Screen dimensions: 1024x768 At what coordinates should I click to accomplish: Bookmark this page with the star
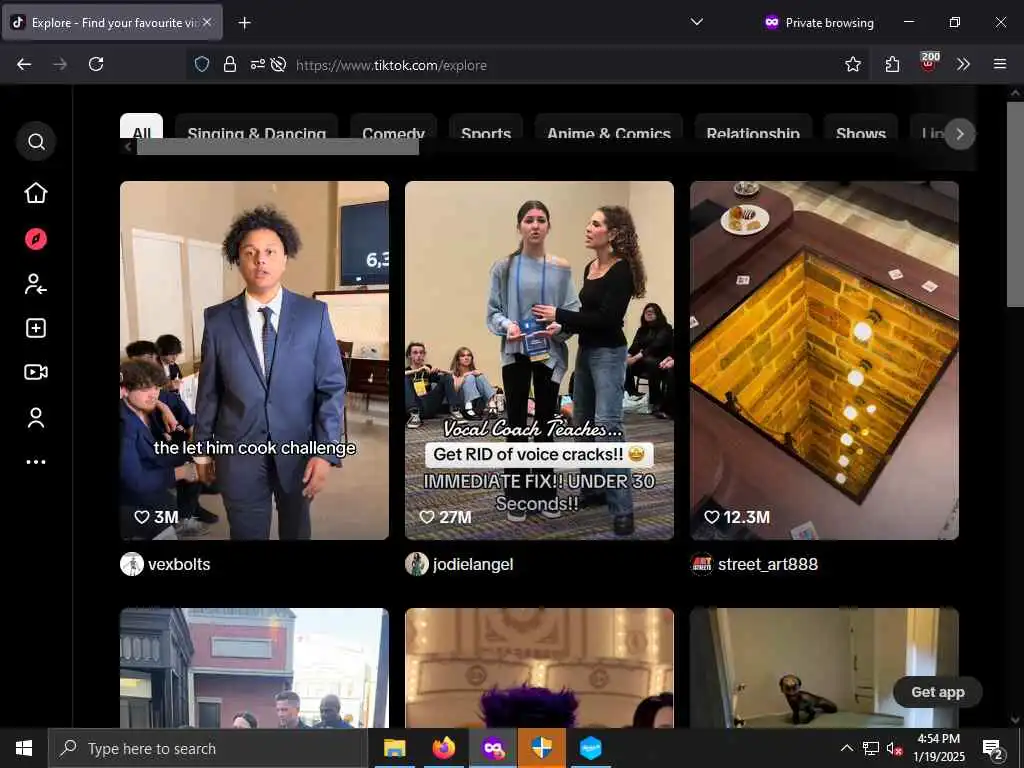tap(852, 64)
